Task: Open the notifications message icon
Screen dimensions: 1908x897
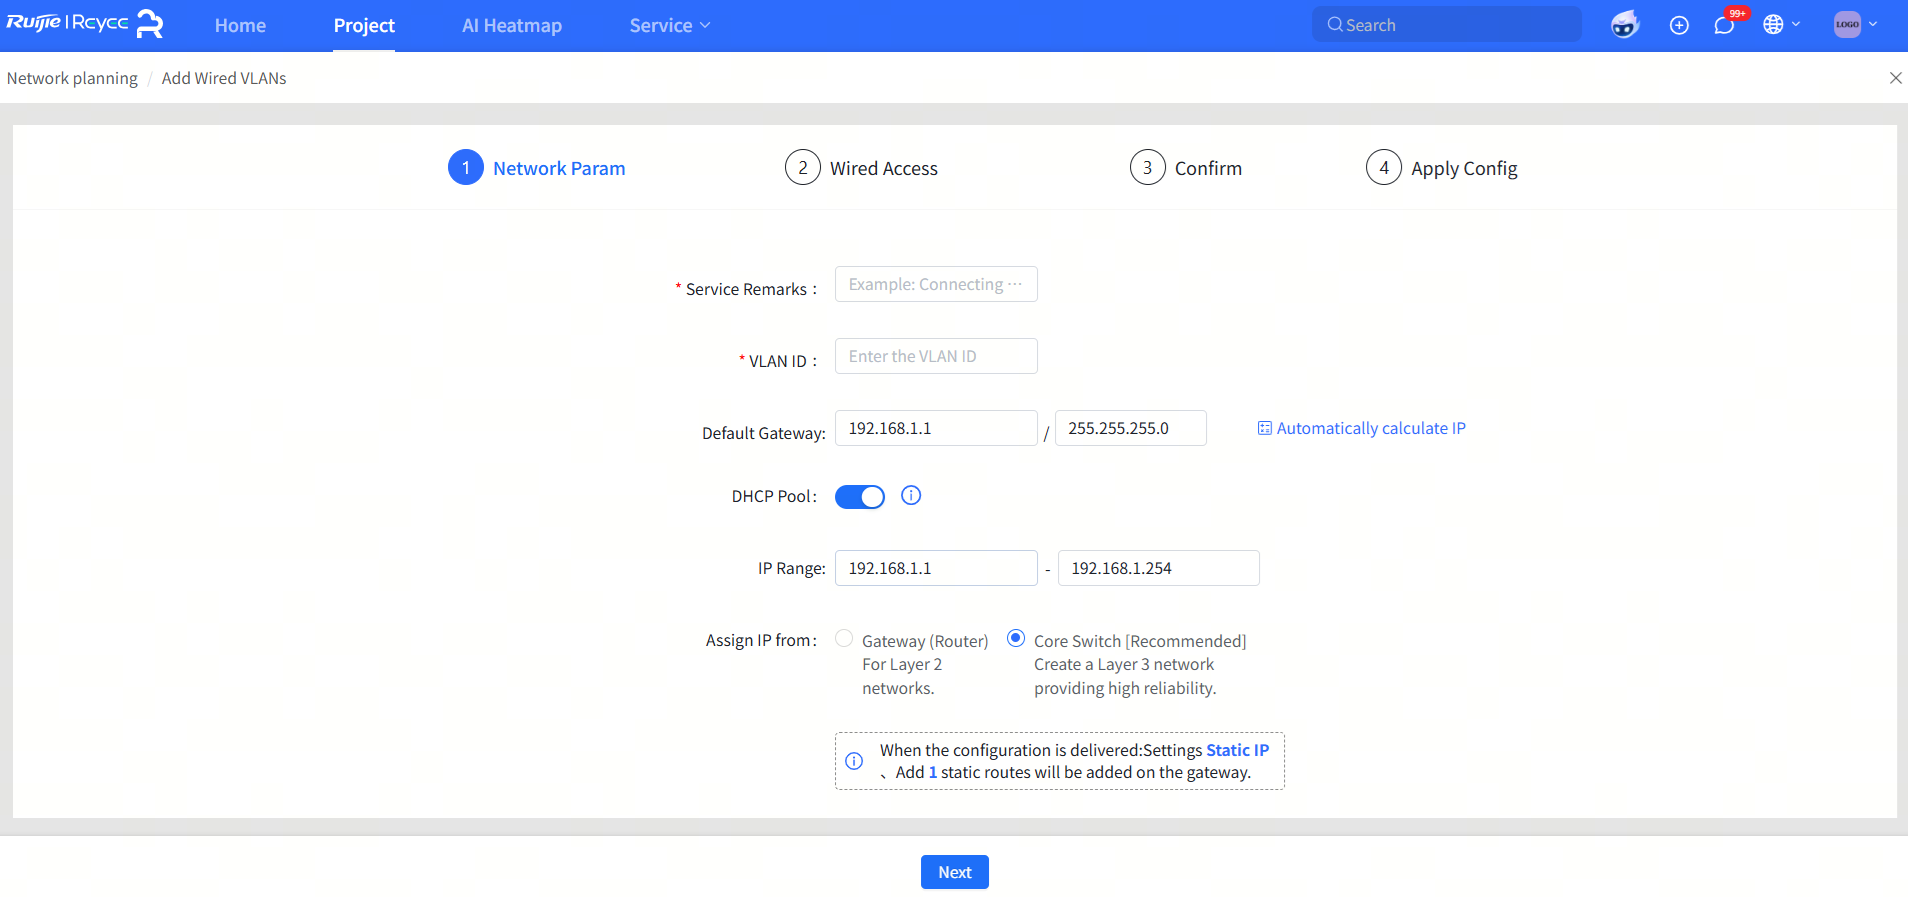Action: (x=1724, y=25)
